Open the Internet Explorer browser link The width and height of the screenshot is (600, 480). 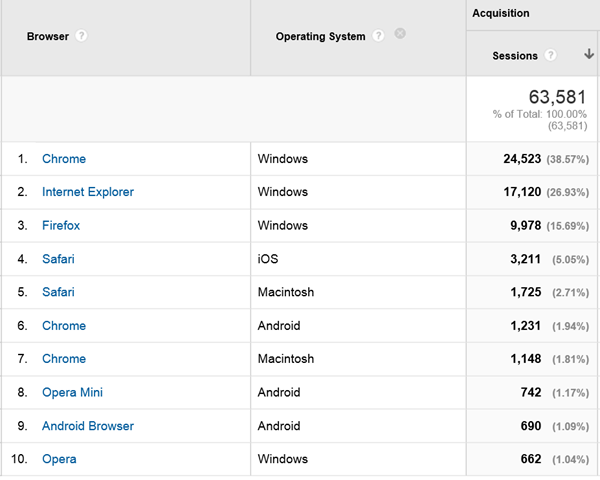(88, 192)
